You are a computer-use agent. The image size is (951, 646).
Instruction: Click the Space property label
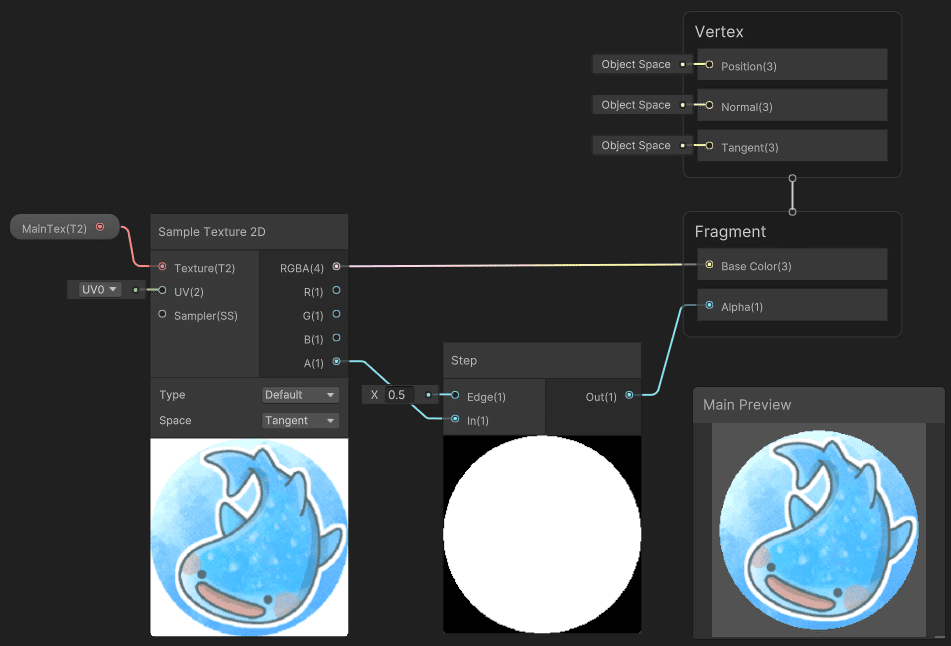point(175,420)
